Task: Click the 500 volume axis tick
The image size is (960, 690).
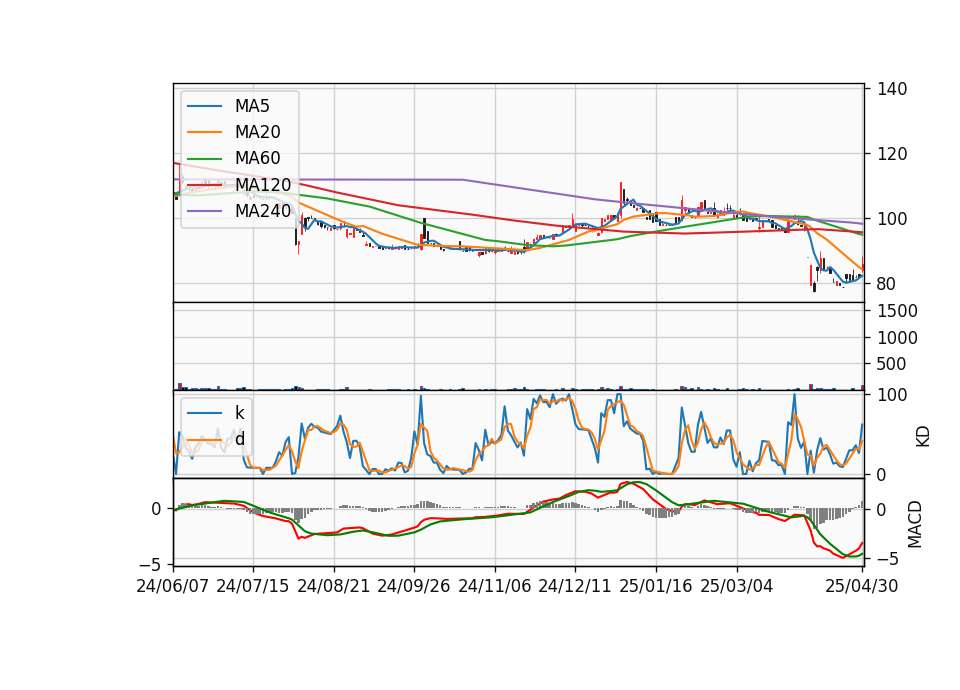Action: (892, 364)
